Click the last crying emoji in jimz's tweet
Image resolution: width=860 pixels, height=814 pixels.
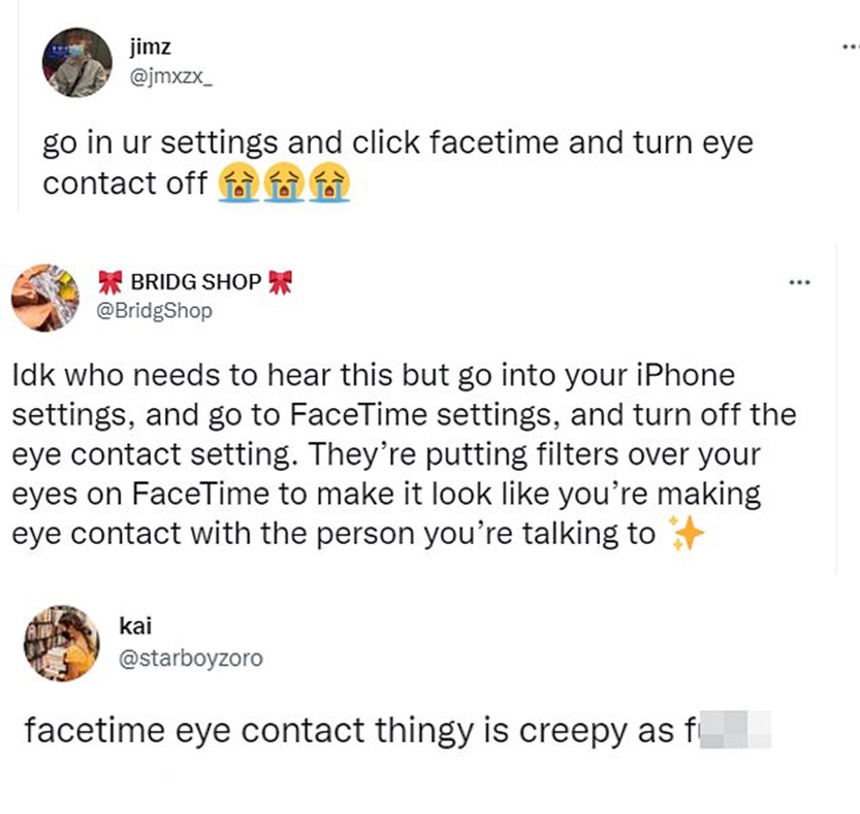(331, 185)
